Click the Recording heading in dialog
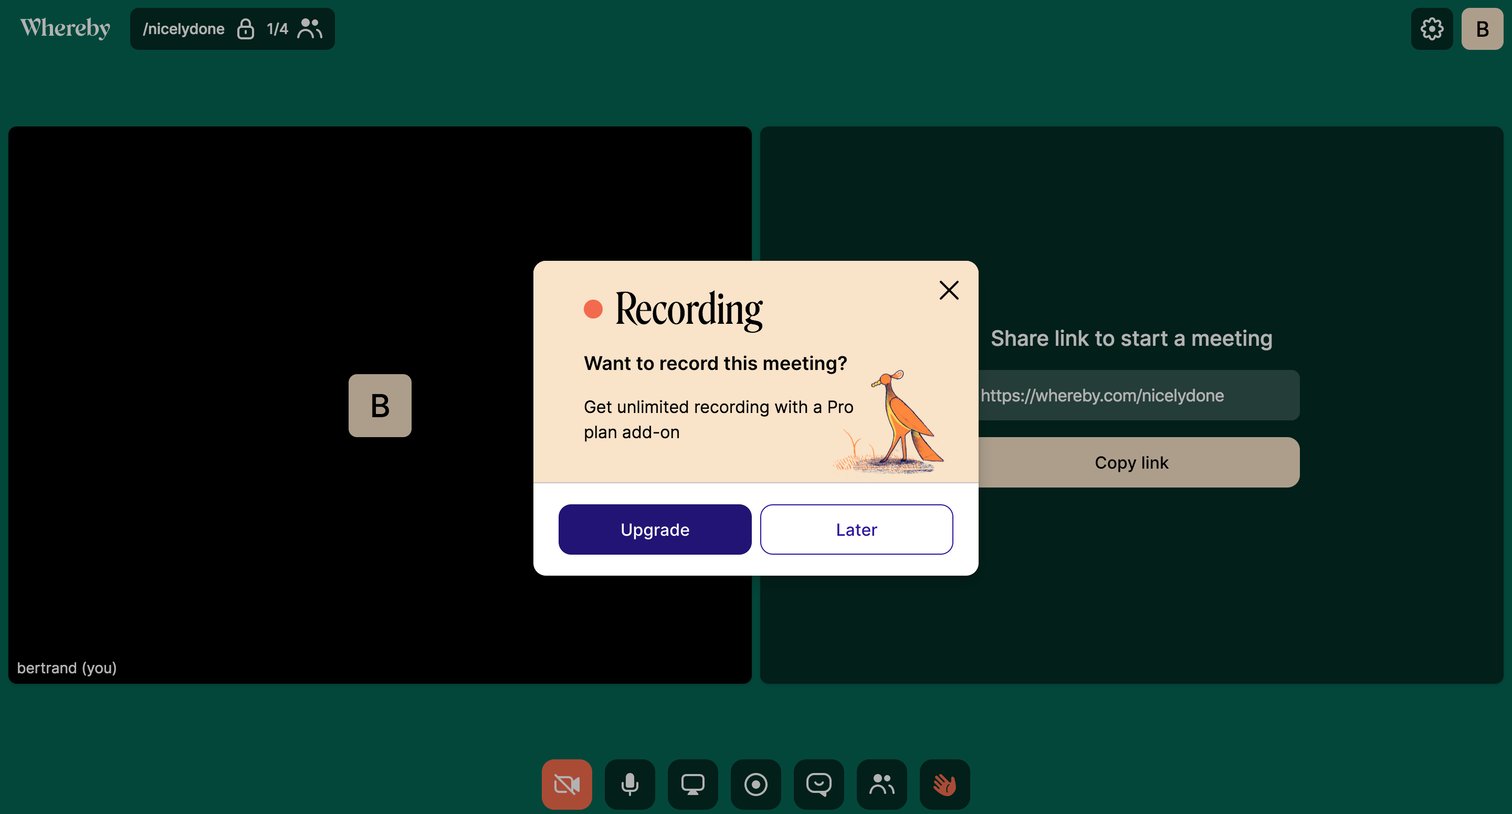The image size is (1512, 814). [x=688, y=309]
